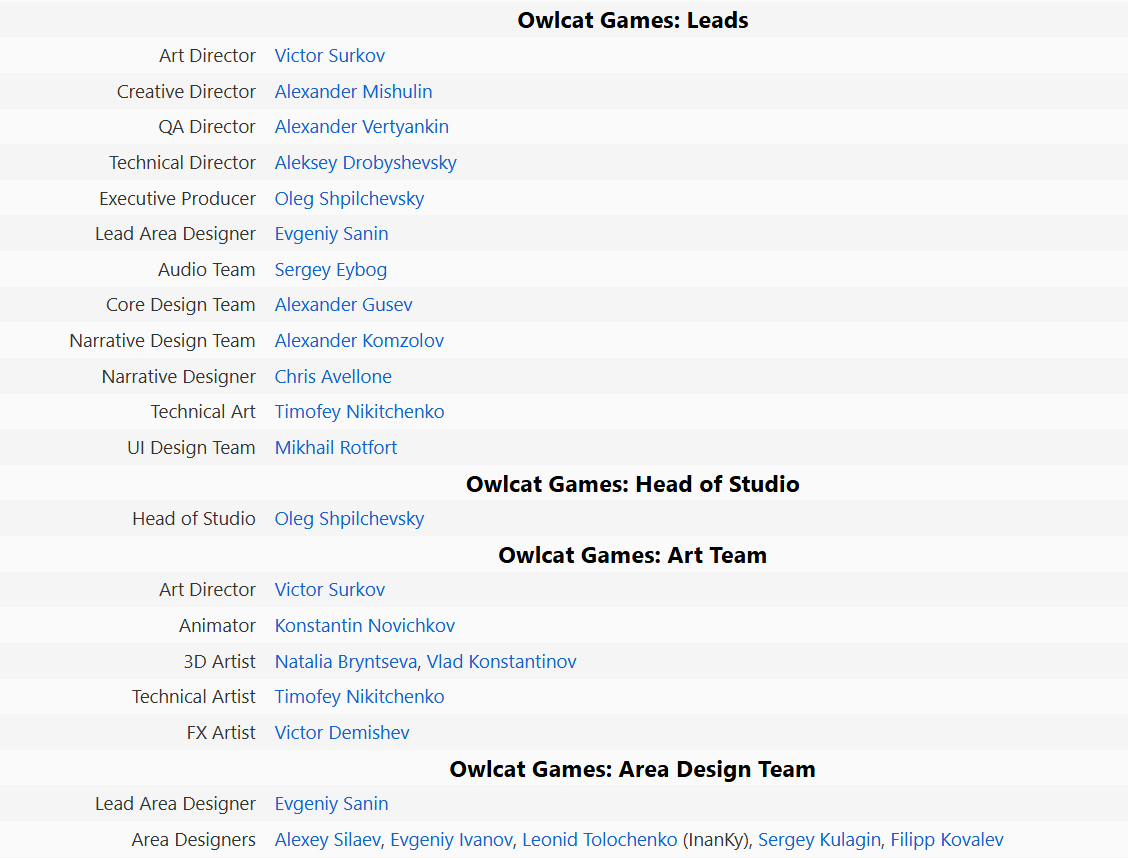
Task: Click the "Technical Director" role label
Action: (183, 163)
